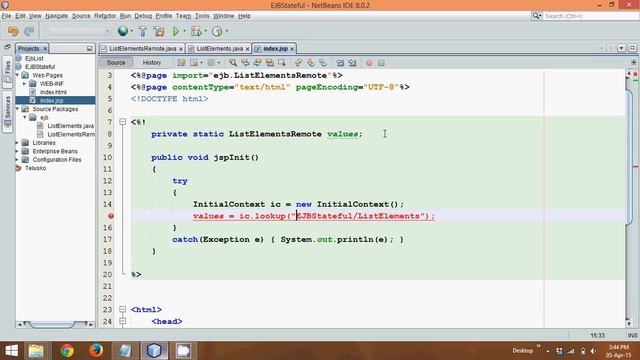Click the Find Selection magnifier icon
Image resolution: width=640 pixels, height=360 pixels.
pyautogui.click(x=233, y=63)
